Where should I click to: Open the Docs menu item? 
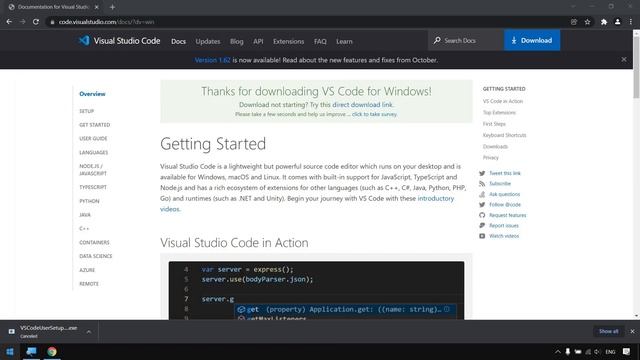pos(178,41)
